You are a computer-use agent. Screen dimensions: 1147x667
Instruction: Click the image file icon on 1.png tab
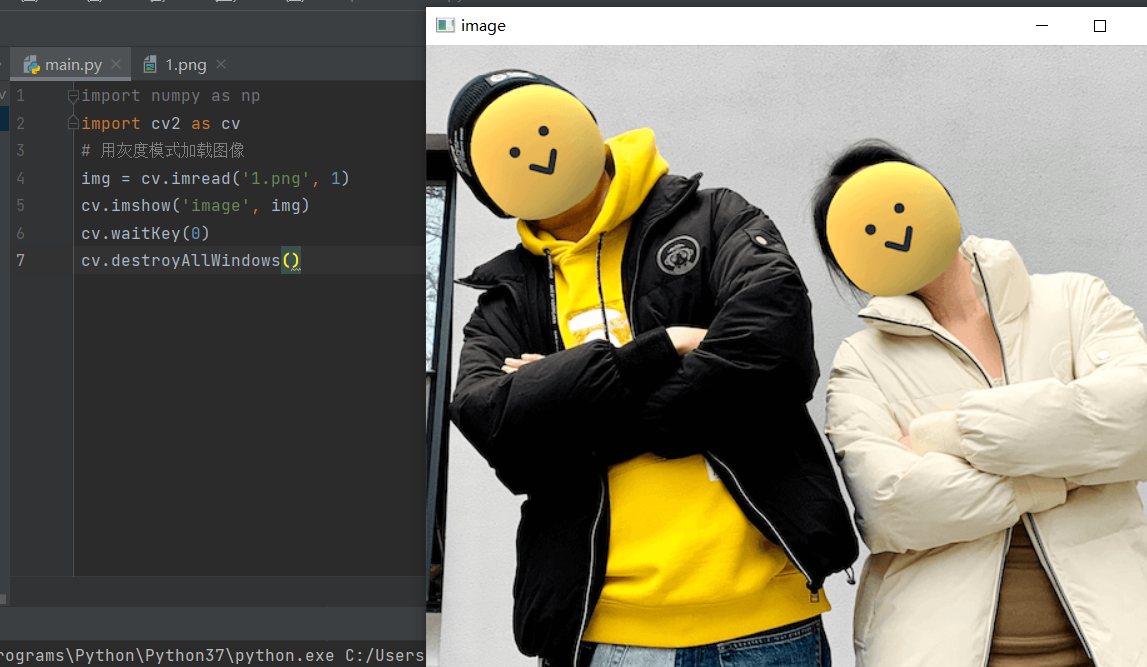(x=150, y=64)
